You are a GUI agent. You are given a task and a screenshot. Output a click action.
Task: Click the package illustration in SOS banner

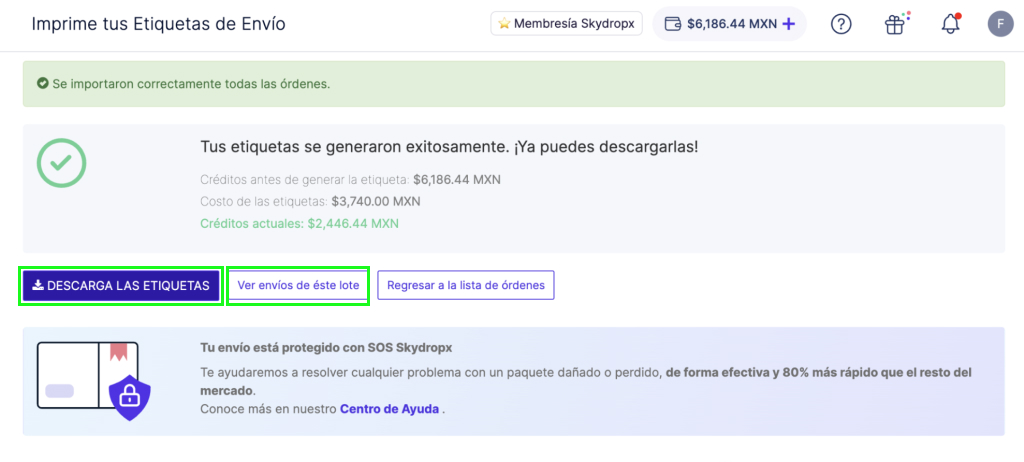(87, 376)
